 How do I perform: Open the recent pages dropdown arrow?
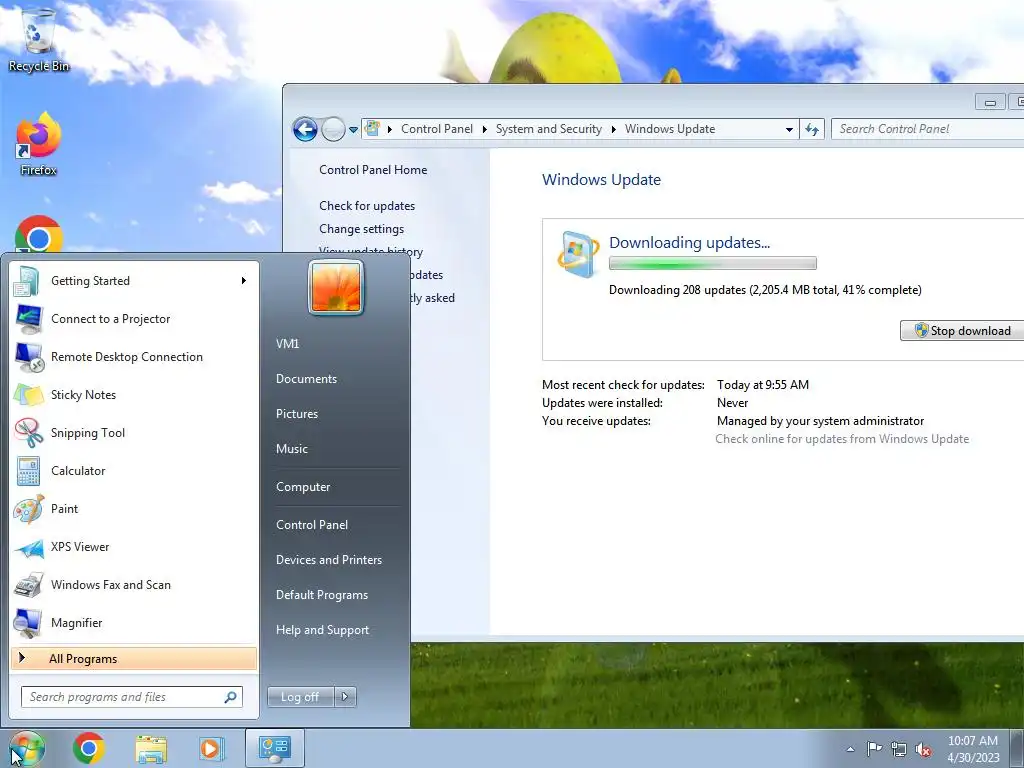coord(353,129)
